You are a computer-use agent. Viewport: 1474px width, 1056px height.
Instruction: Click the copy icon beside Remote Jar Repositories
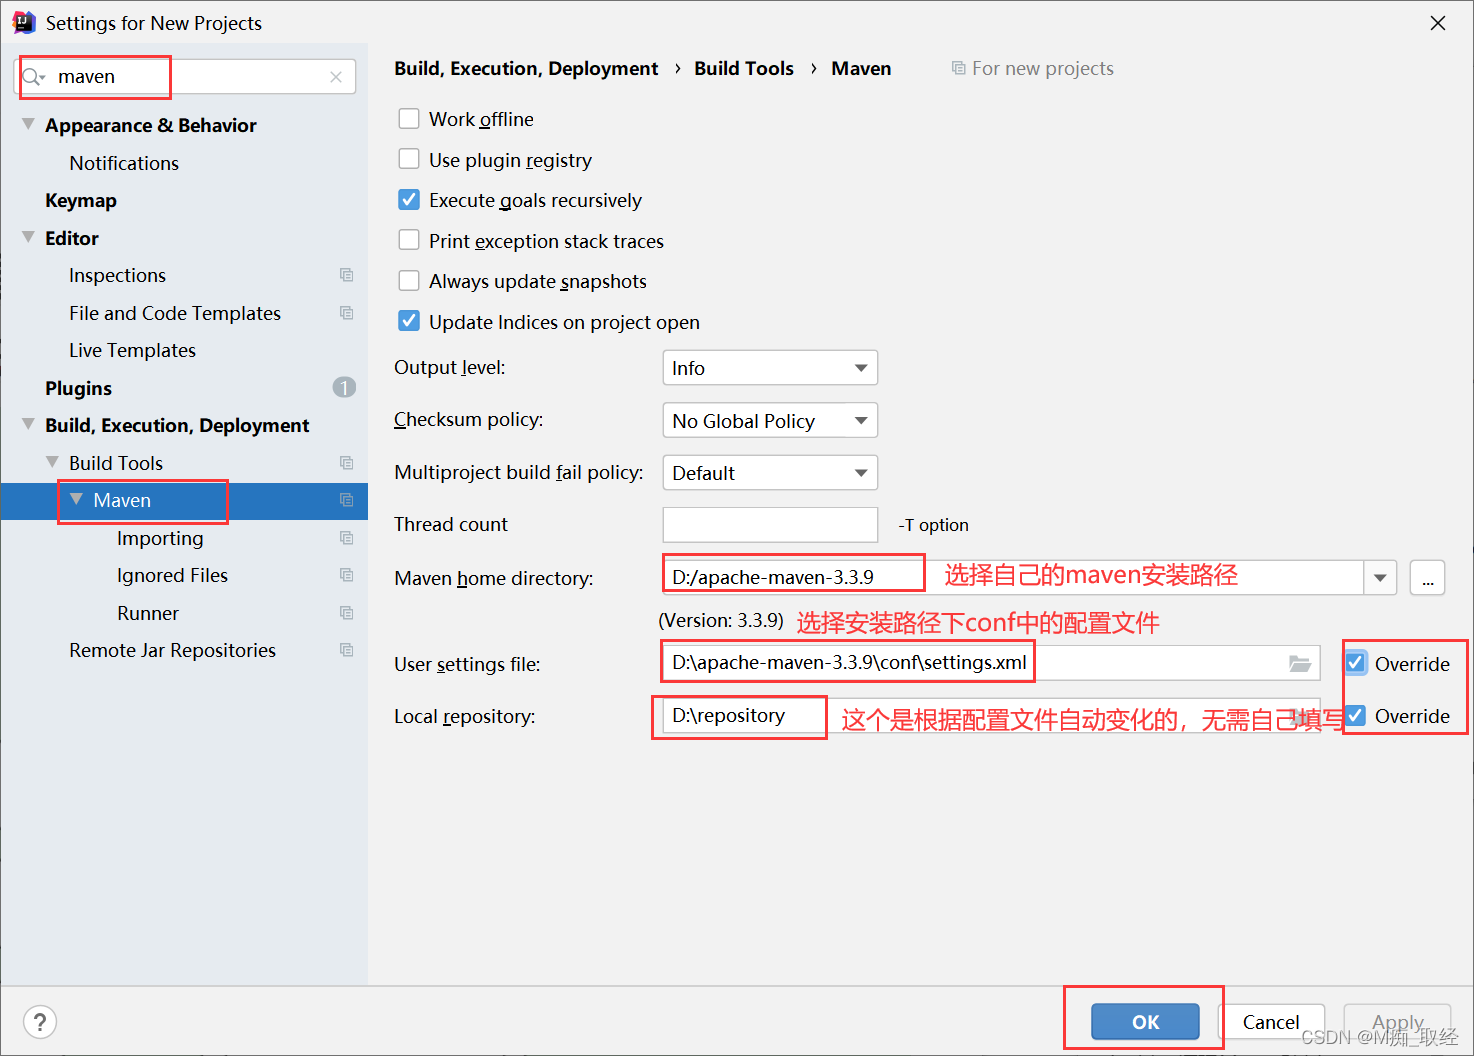[346, 650]
